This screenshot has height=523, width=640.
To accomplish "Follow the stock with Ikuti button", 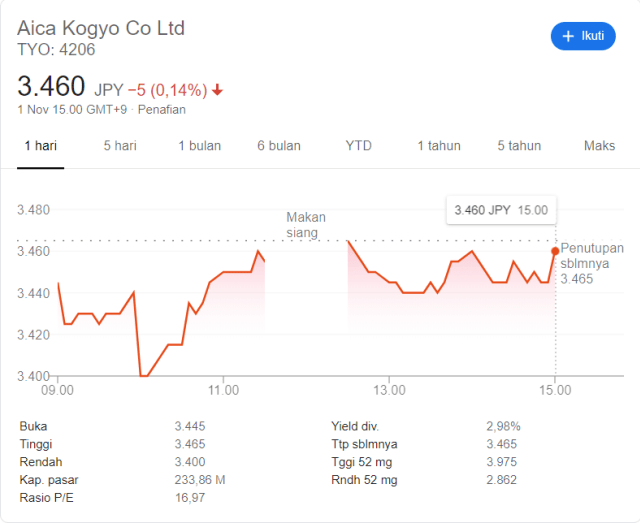I will coord(583,36).
